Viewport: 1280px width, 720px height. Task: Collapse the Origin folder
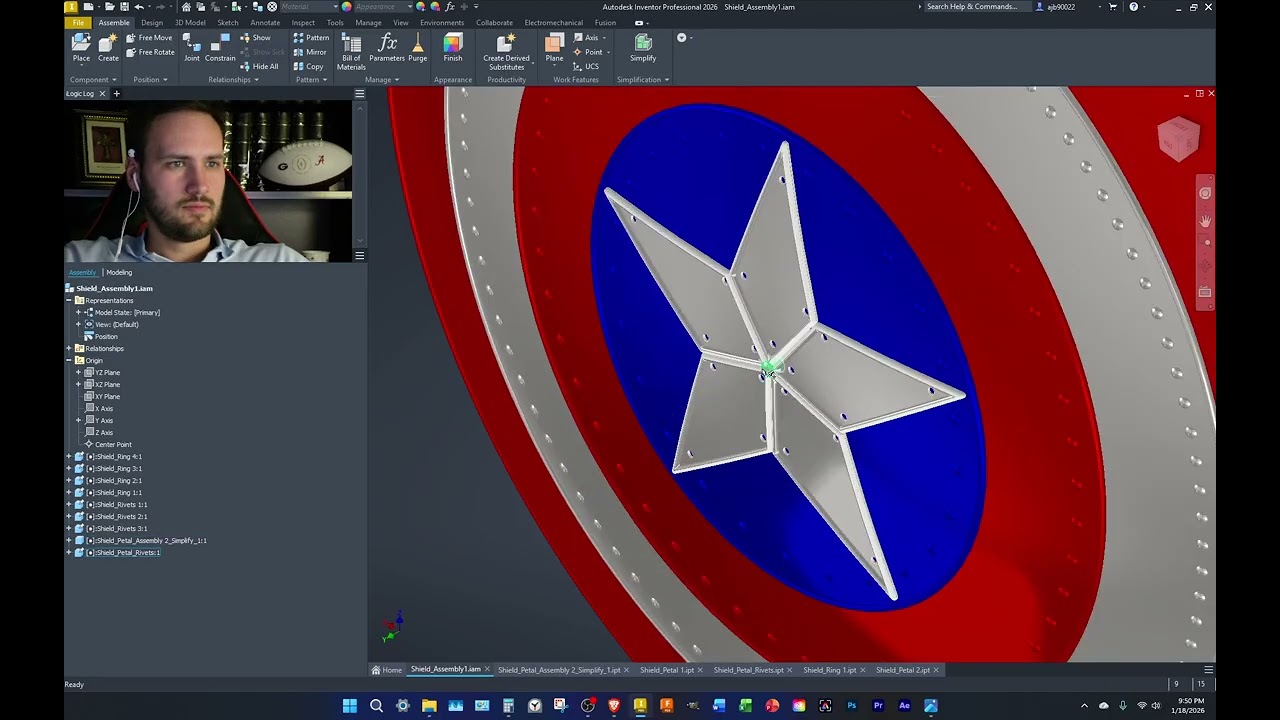click(69, 360)
